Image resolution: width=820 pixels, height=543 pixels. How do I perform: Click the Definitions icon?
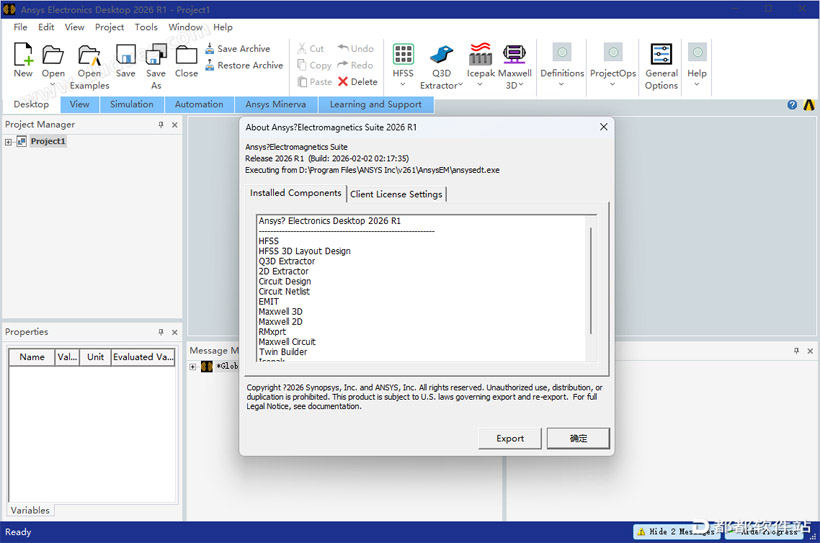(562, 52)
